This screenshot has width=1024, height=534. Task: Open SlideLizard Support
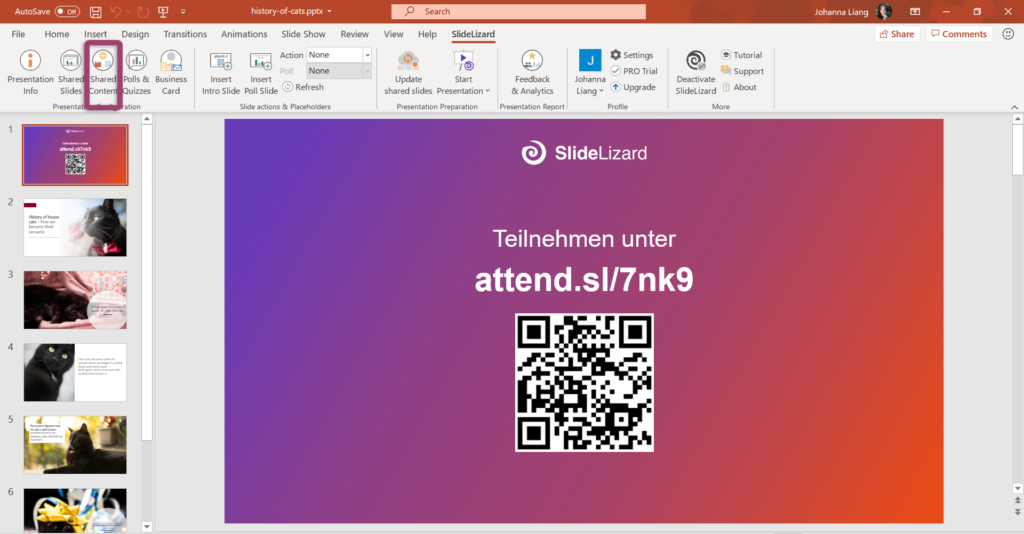(x=742, y=71)
